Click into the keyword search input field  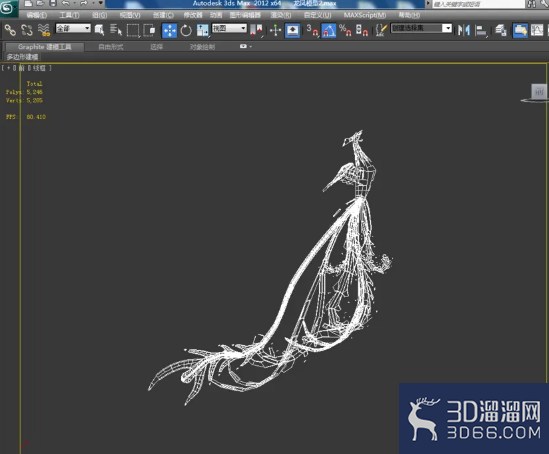[478, 4]
